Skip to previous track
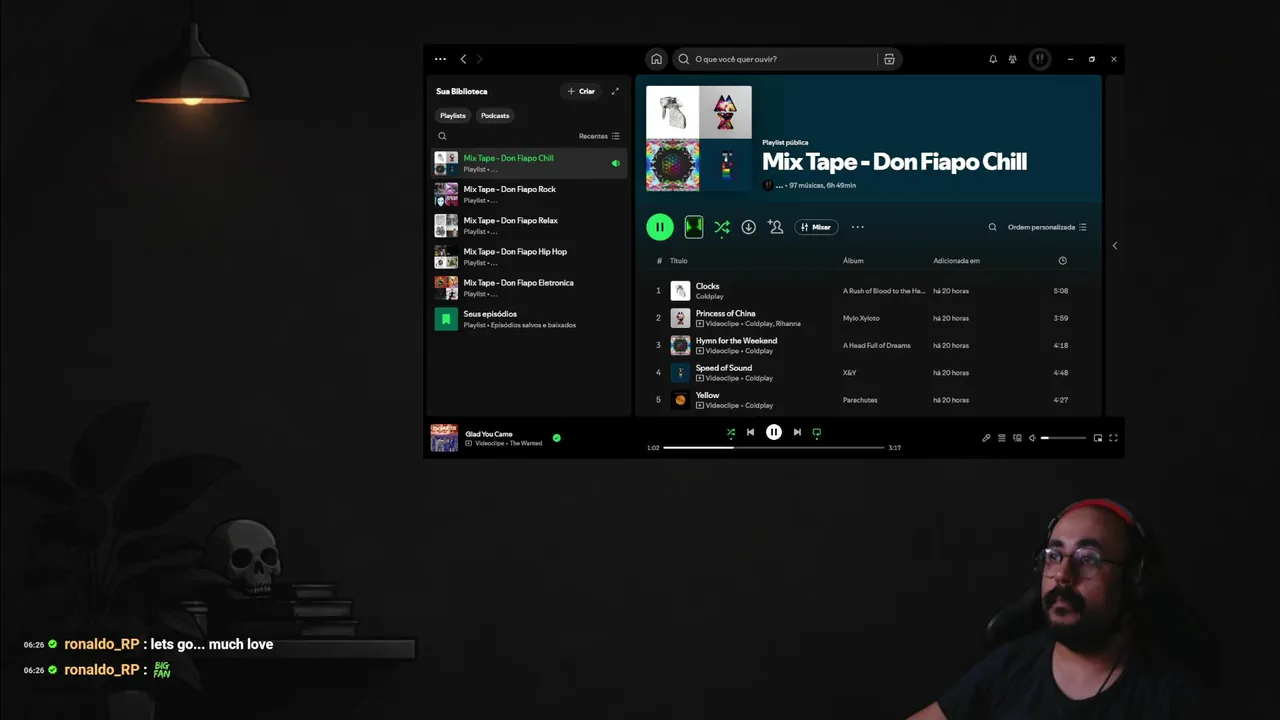The image size is (1280, 720). point(750,432)
